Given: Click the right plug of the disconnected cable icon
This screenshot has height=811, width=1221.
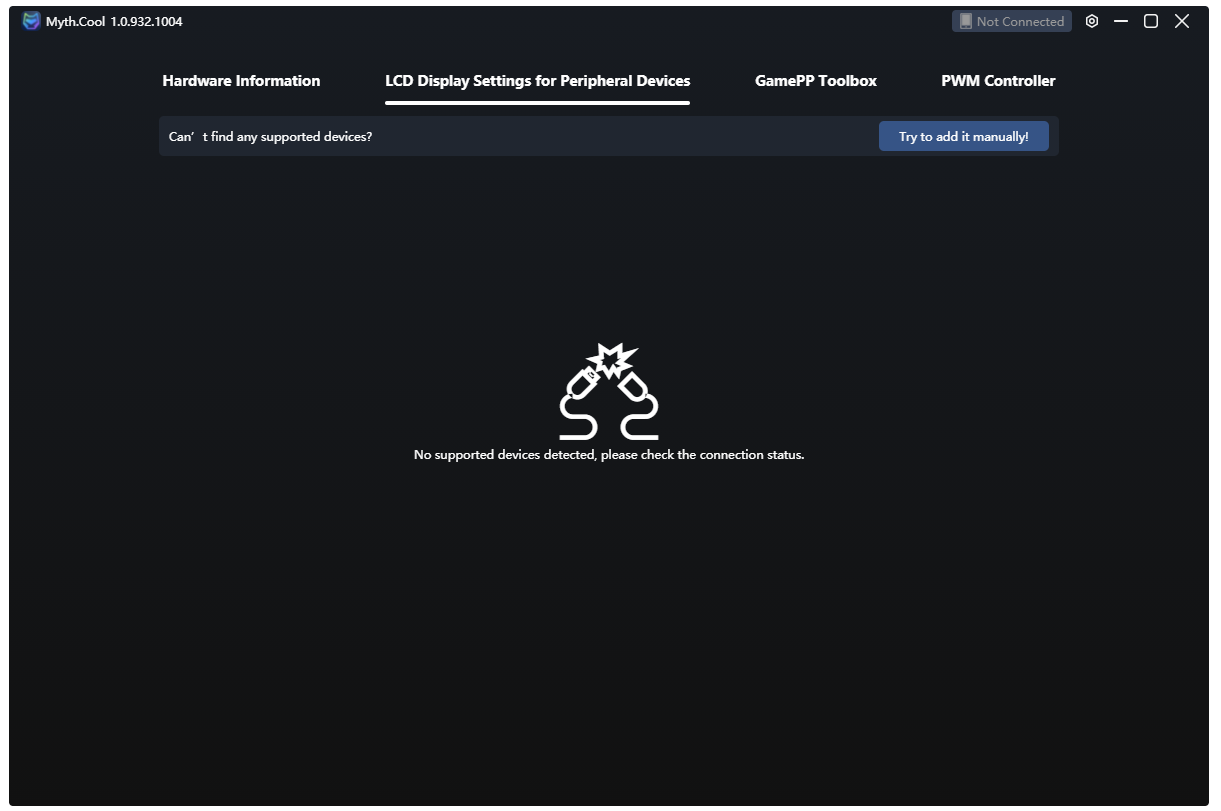Looking at the screenshot, I should point(632,386).
